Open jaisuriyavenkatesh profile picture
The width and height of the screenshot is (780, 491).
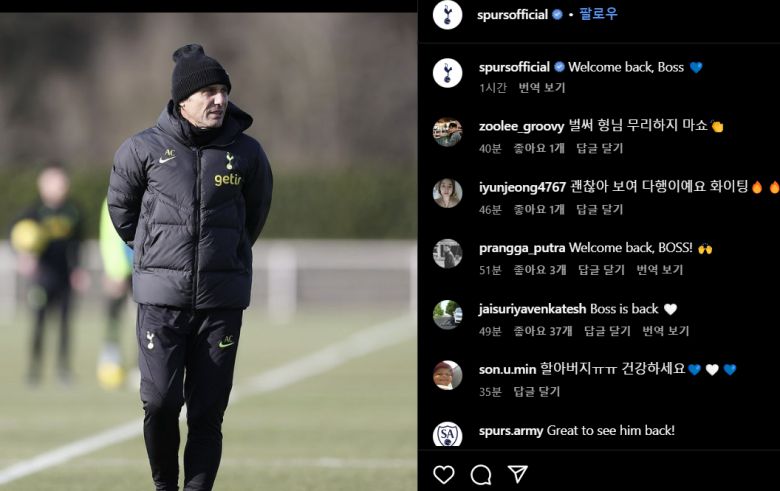(447, 314)
